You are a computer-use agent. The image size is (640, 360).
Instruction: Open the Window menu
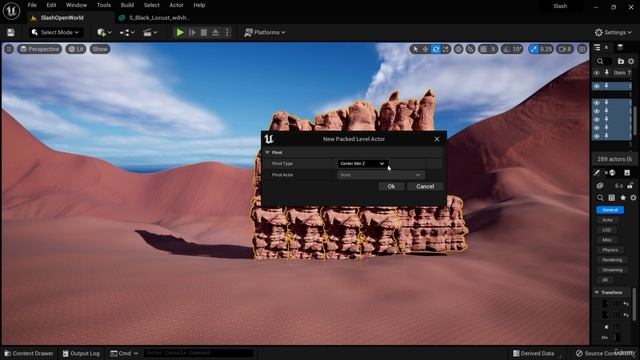(76, 5)
